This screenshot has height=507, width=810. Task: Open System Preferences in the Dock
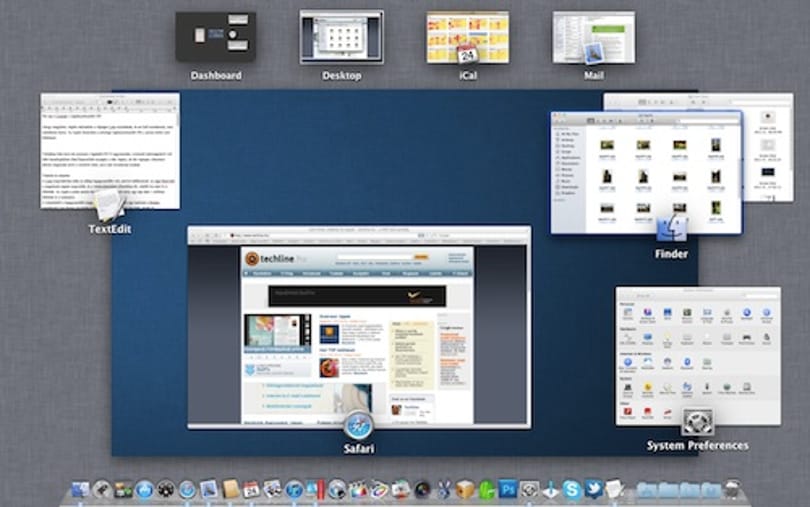pyautogui.click(x=529, y=489)
